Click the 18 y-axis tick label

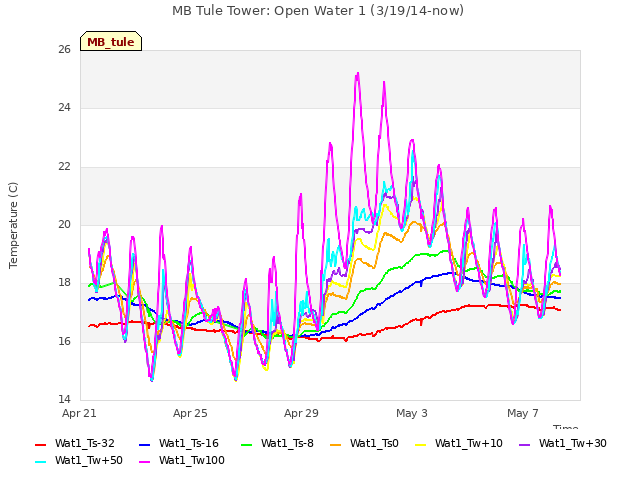64,282
